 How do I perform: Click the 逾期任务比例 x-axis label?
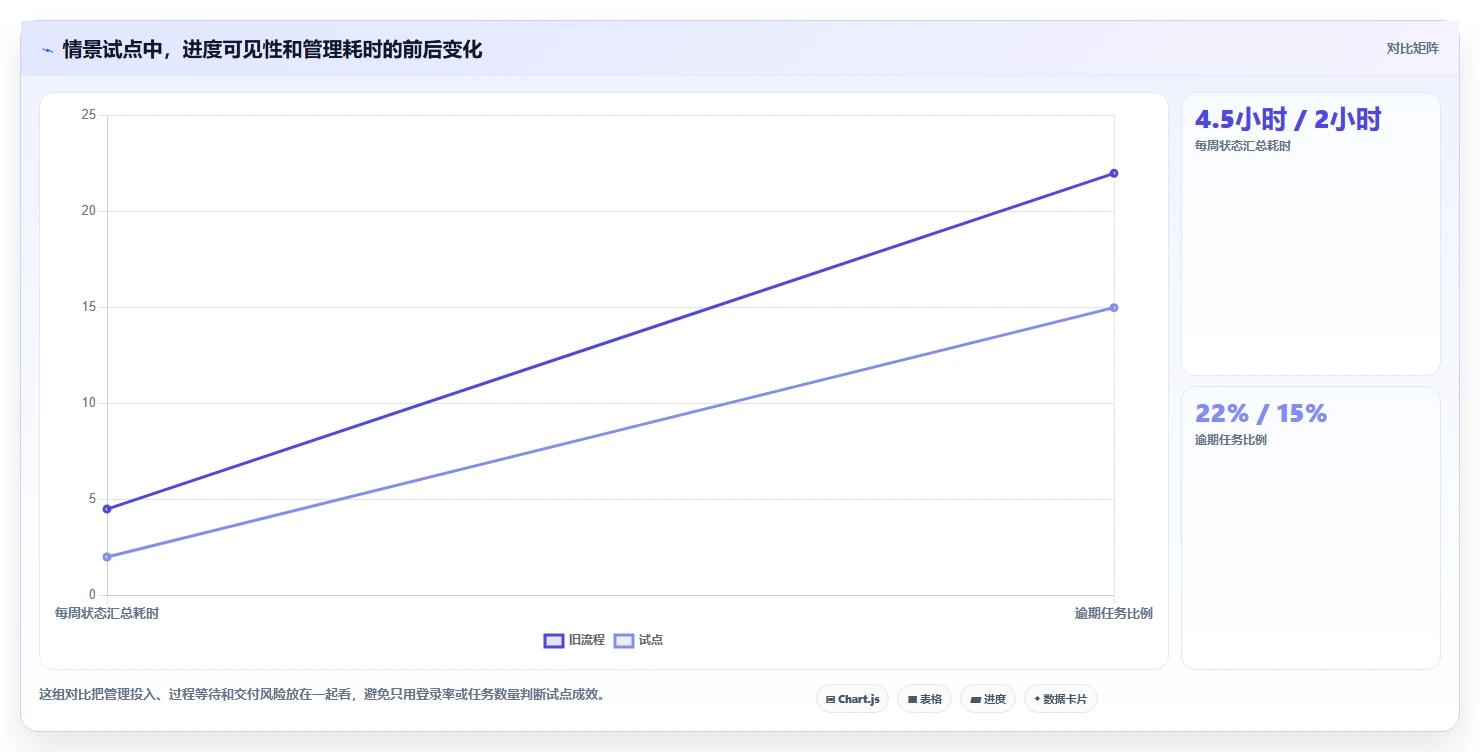(1114, 613)
